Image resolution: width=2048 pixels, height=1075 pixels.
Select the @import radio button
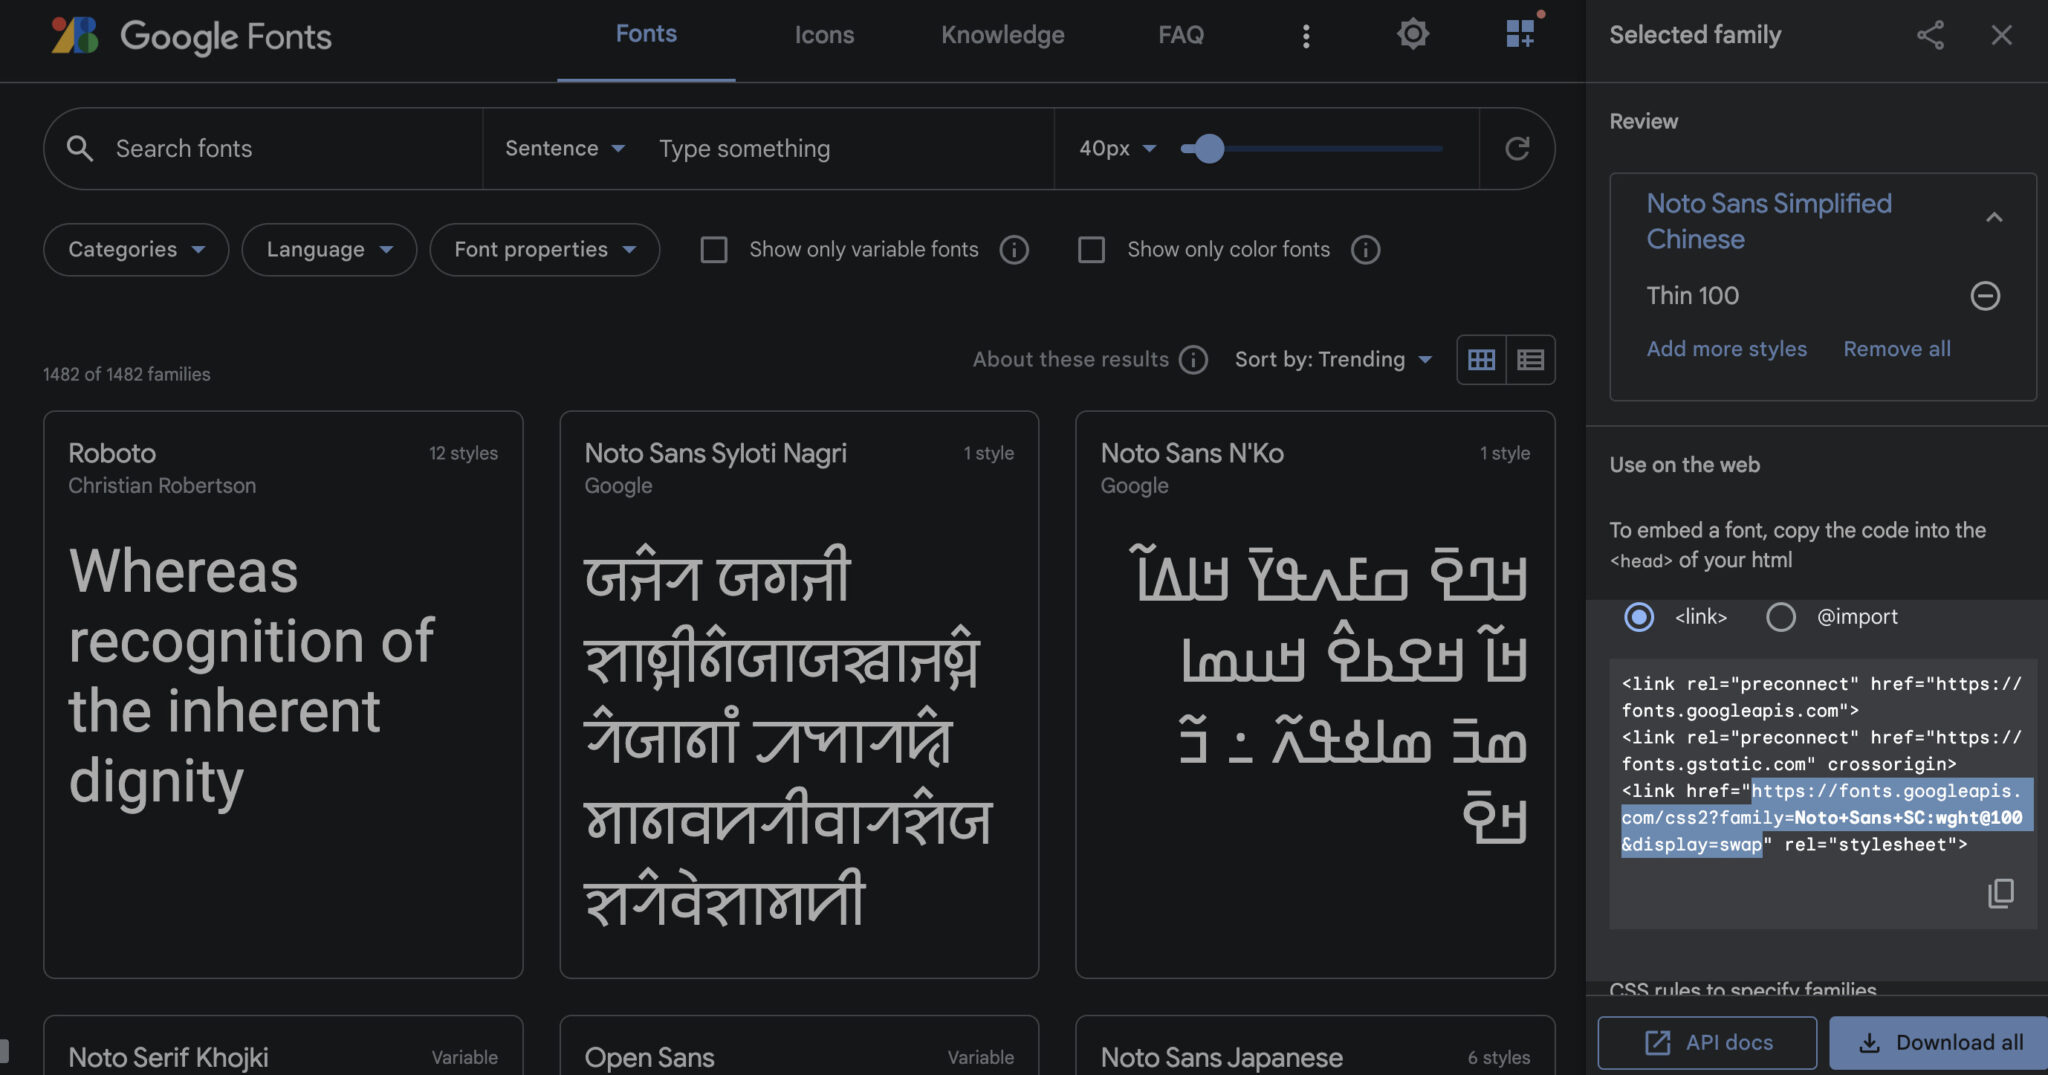(x=1781, y=617)
